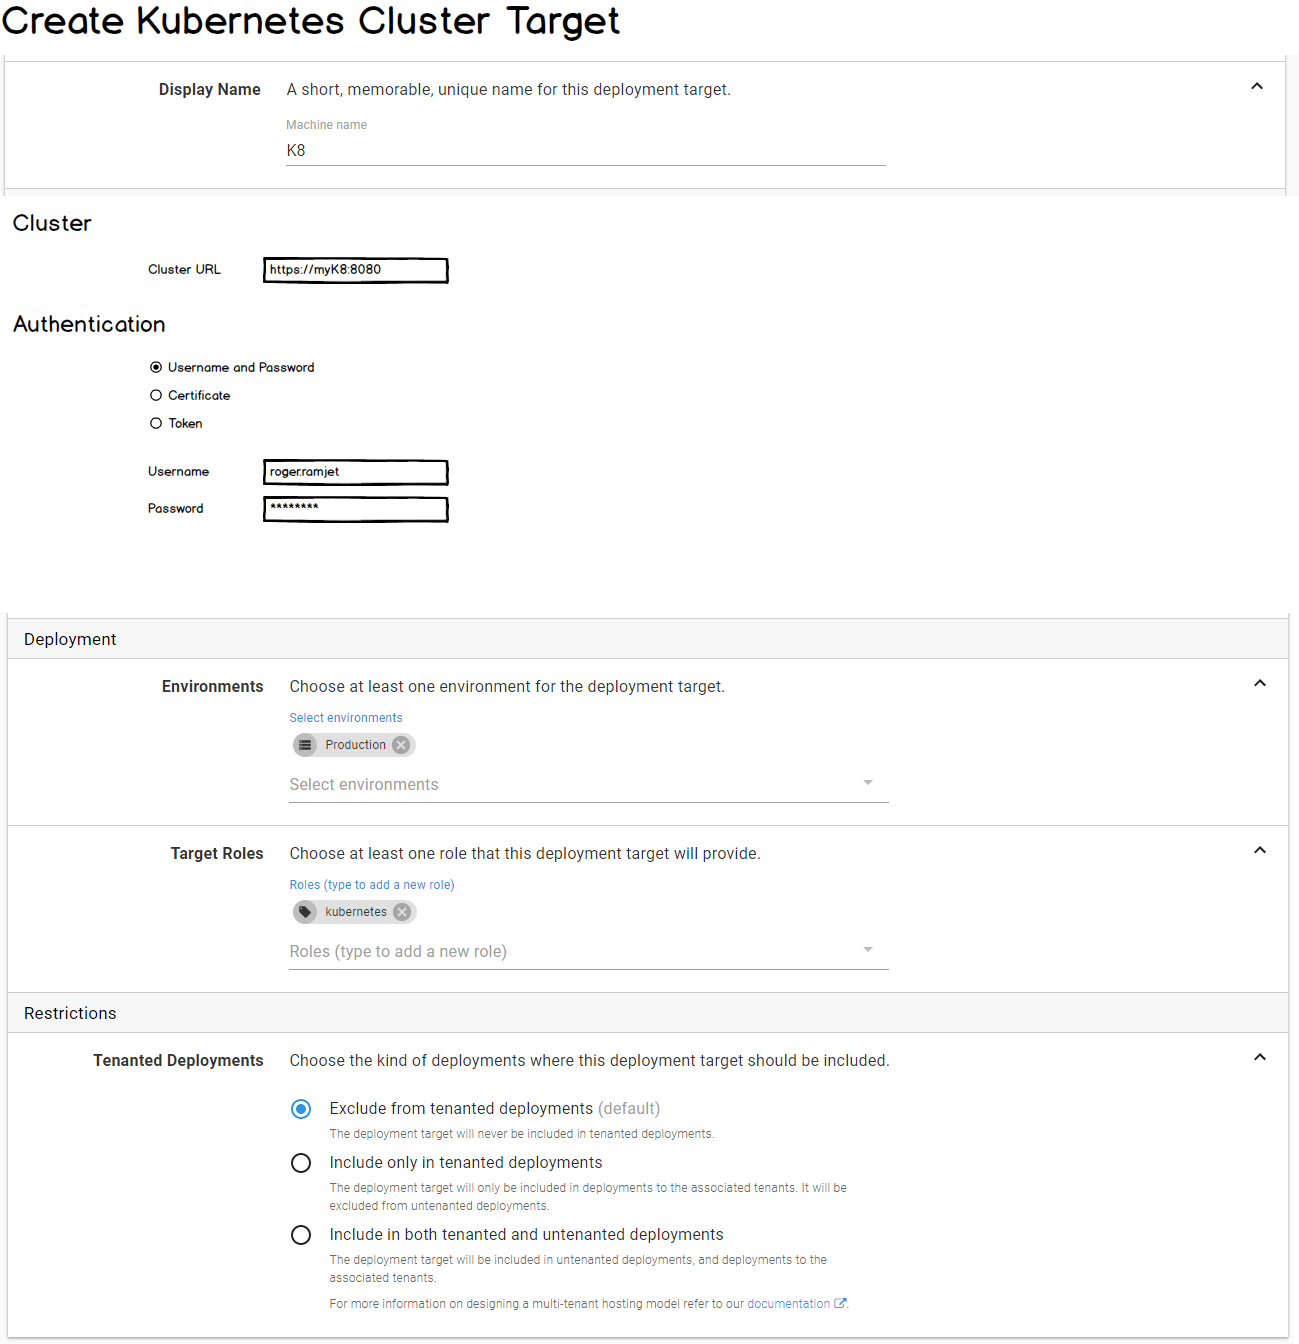
Task: Click the tag icon on the kubernetes chip
Action: pyautogui.click(x=305, y=911)
